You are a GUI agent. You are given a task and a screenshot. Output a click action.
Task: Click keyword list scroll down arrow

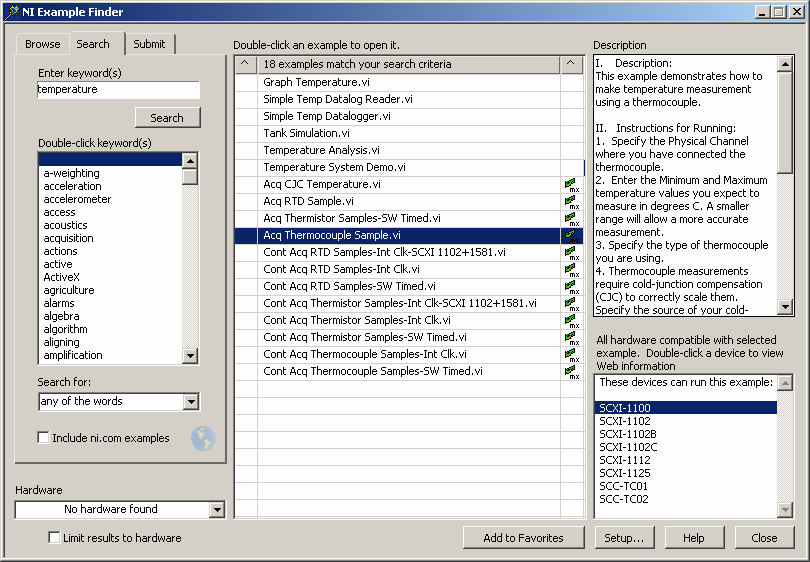coord(190,355)
